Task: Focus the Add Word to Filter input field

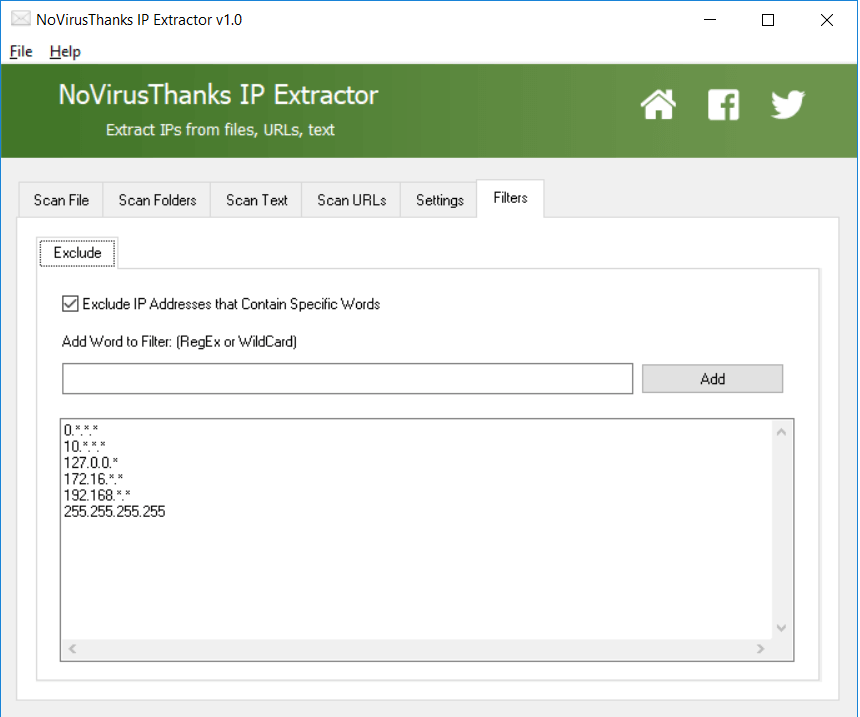Action: [x=347, y=379]
